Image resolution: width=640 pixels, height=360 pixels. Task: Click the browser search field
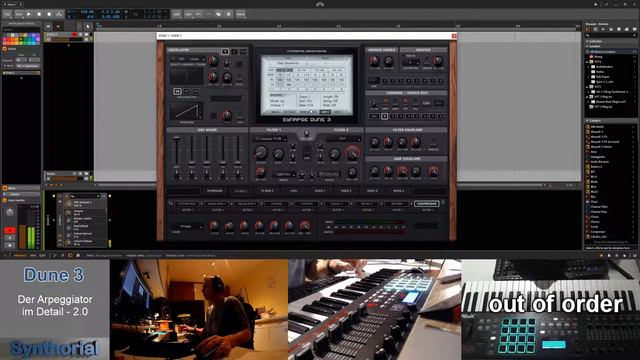[x=610, y=36]
